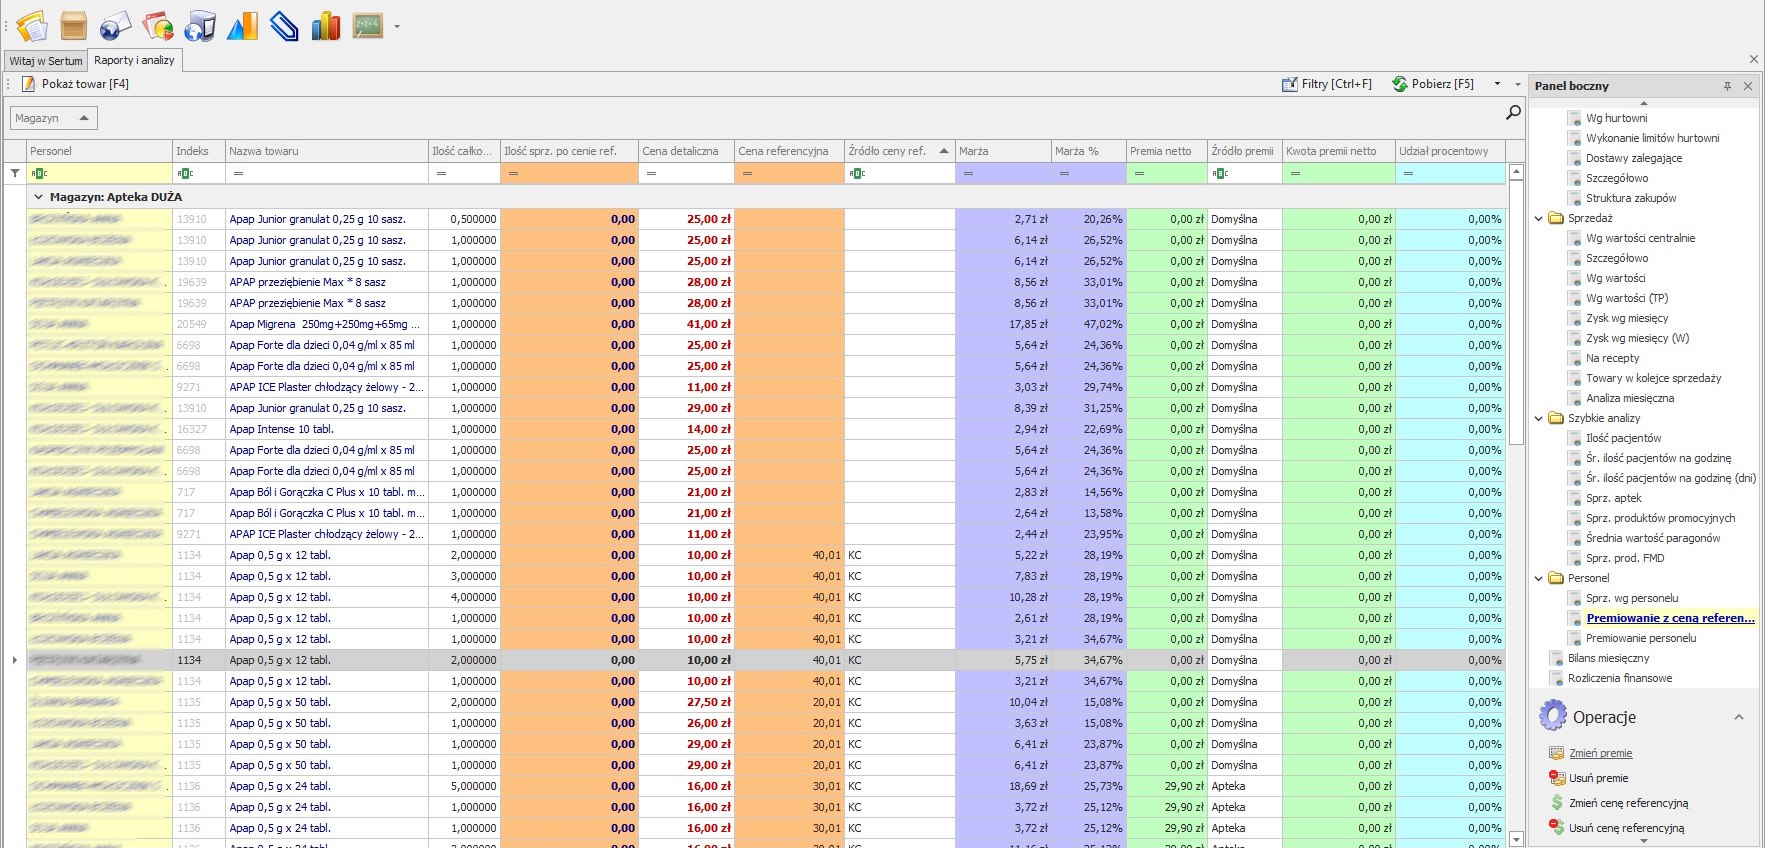
Task: Click the brown box warehouse toolbar icon
Action: pyautogui.click(x=74, y=25)
